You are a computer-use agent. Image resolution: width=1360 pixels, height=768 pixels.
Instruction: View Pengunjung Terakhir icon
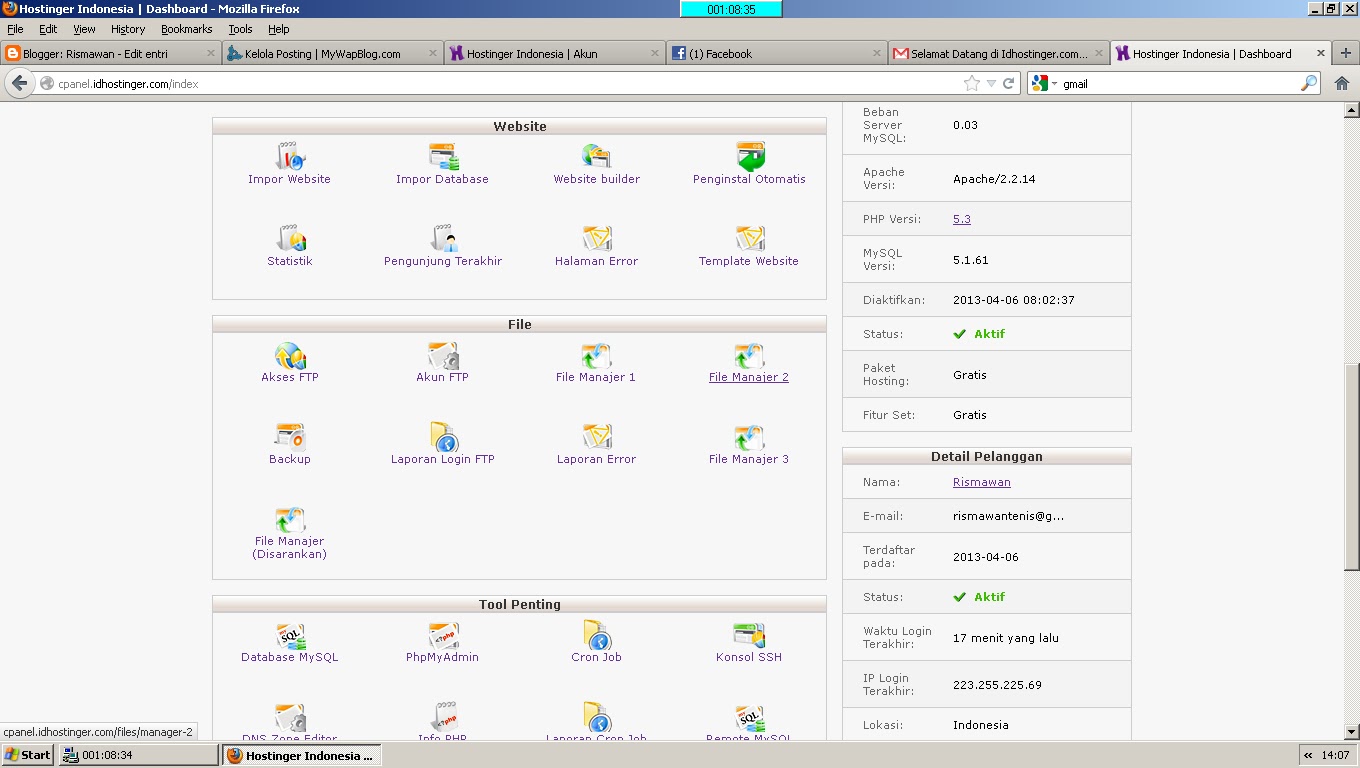443,238
